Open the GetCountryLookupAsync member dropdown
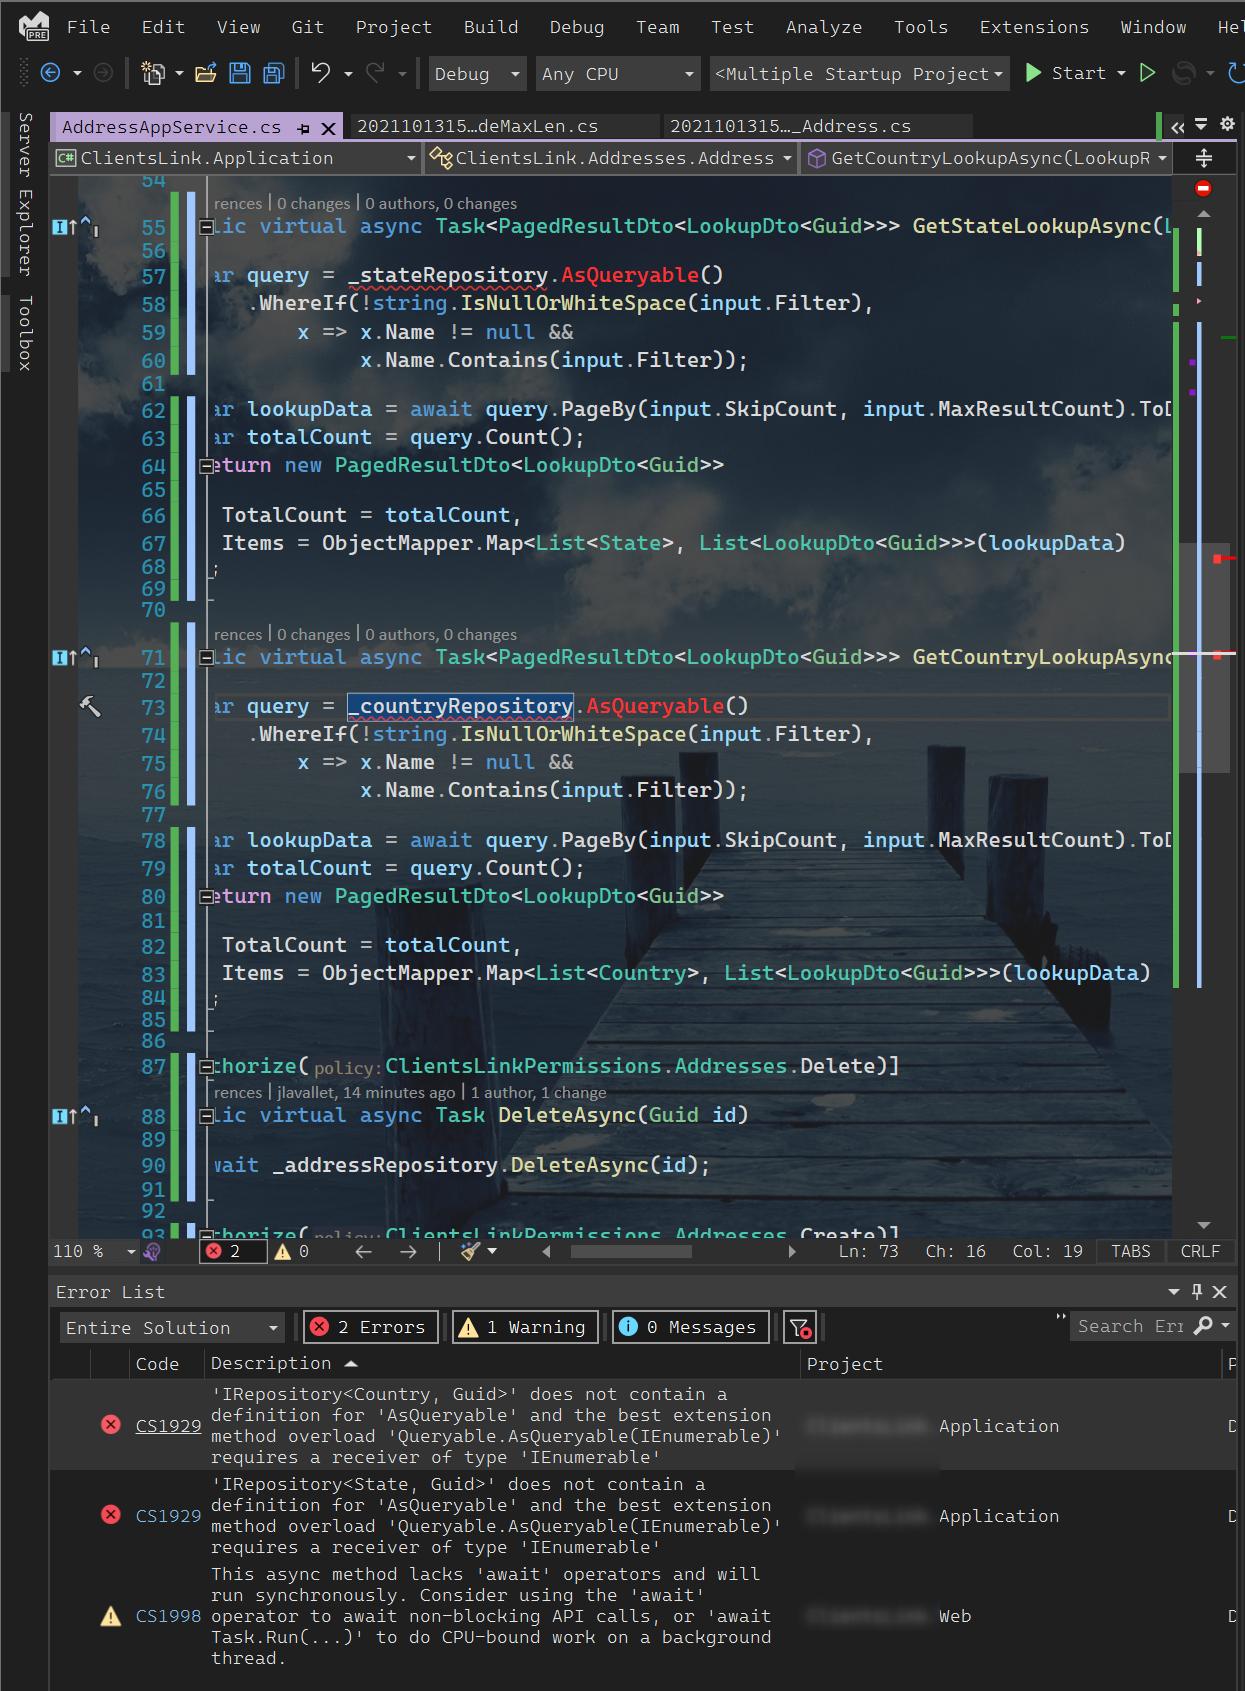1245x1691 pixels. tap(986, 158)
